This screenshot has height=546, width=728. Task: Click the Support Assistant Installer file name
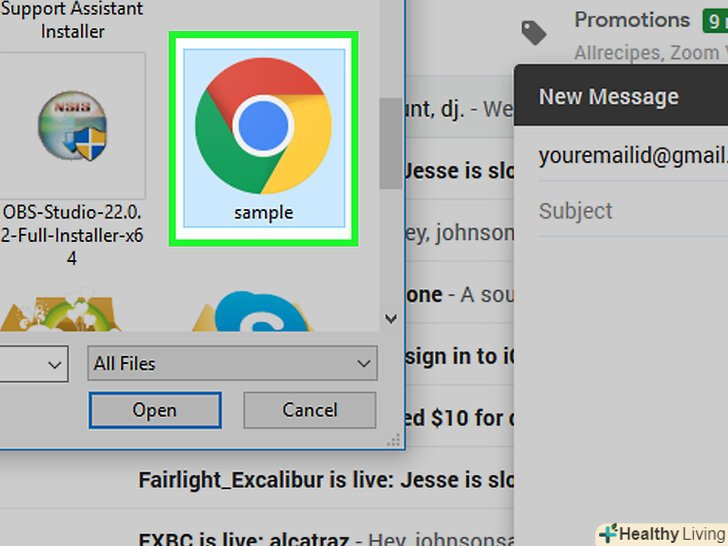point(72,20)
